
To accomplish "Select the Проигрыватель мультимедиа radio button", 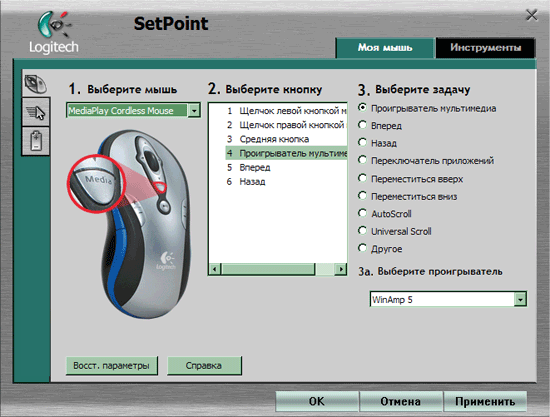I will [x=362, y=108].
